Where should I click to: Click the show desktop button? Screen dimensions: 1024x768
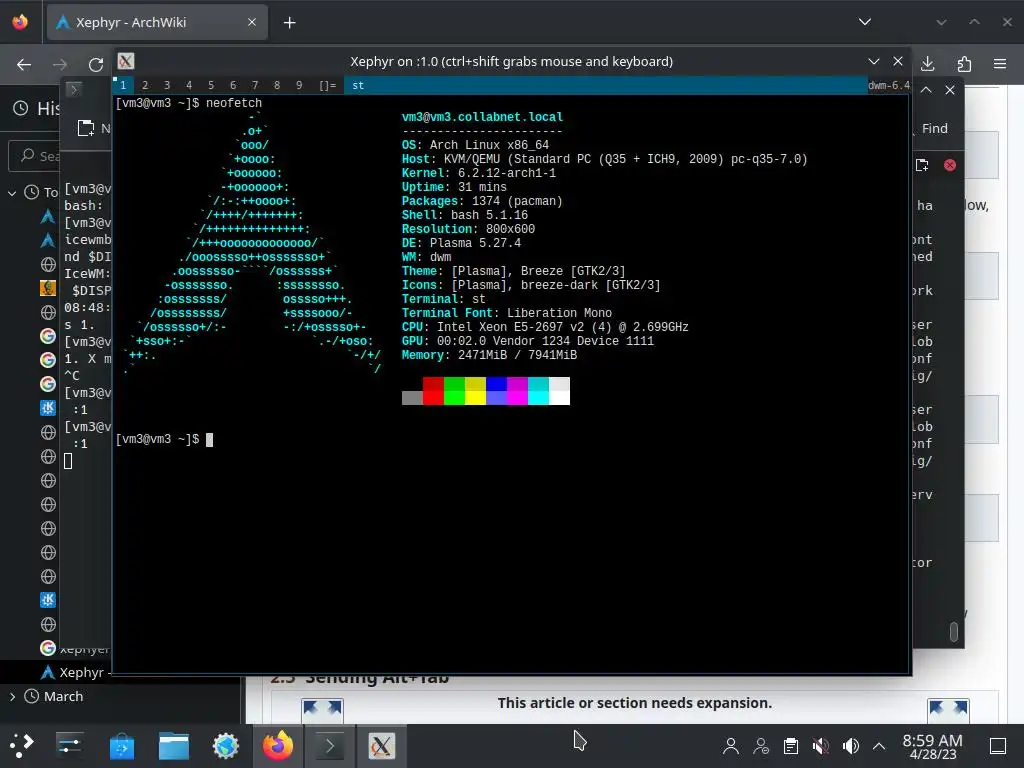(x=998, y=746)
